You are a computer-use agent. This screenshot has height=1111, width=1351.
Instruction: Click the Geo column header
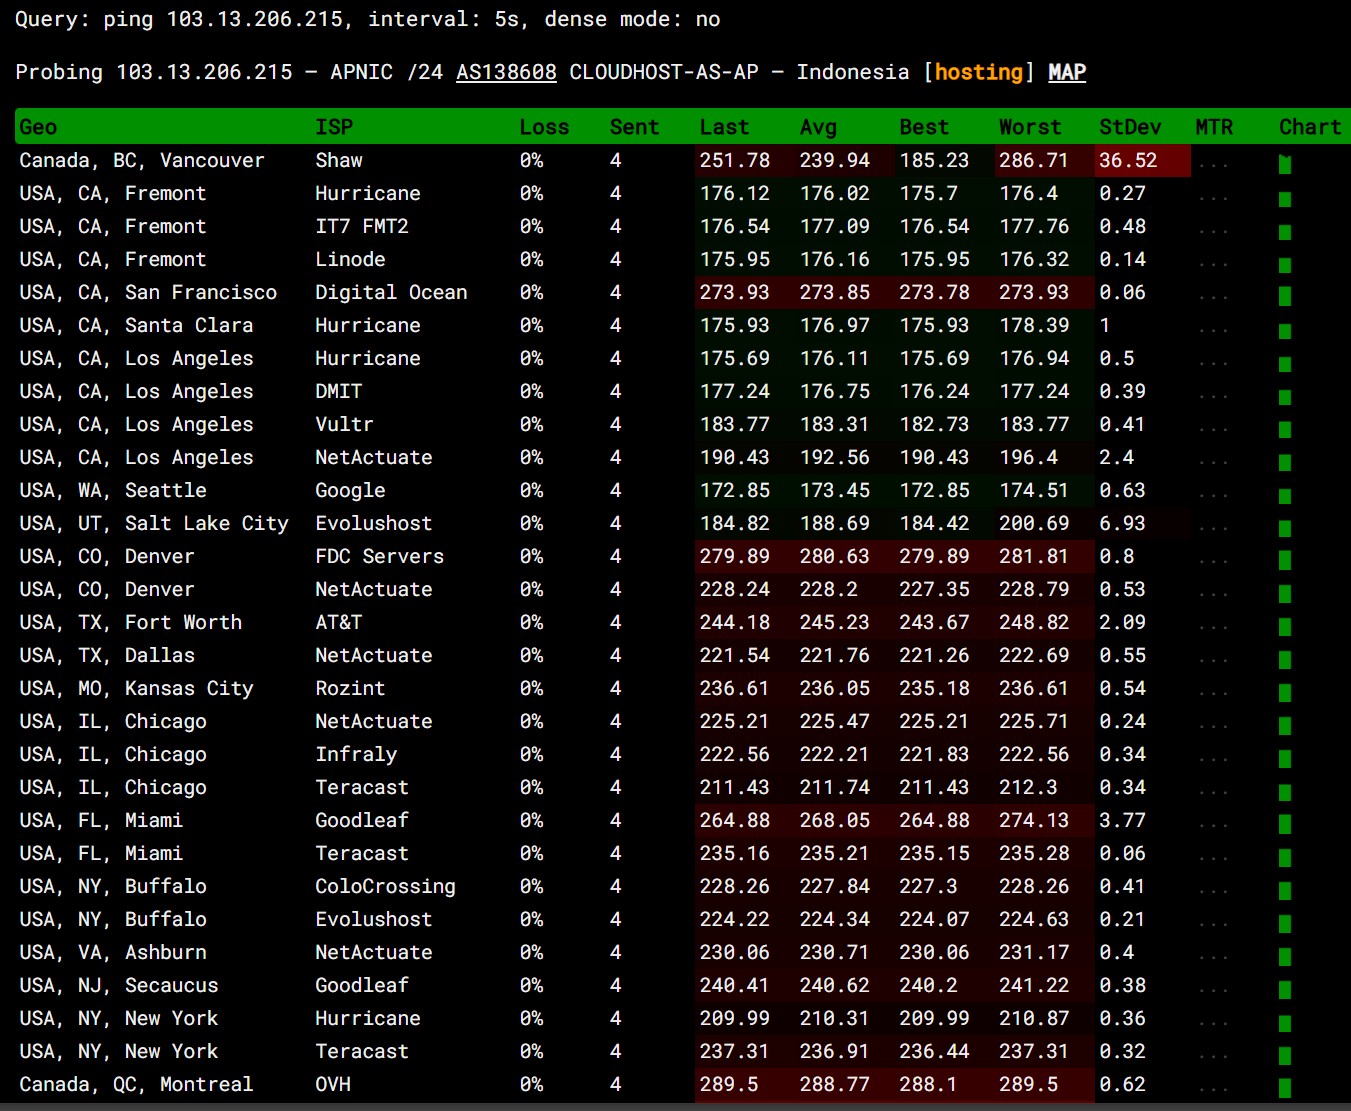38,127
